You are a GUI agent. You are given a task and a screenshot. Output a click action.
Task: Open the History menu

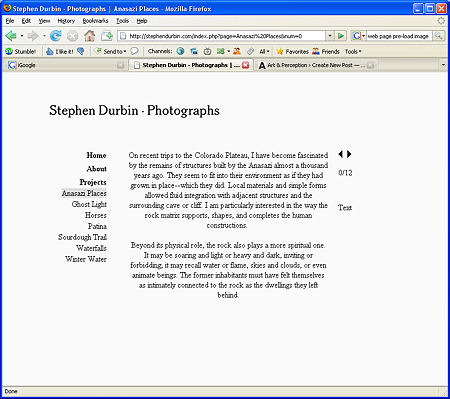pos(66,21)
